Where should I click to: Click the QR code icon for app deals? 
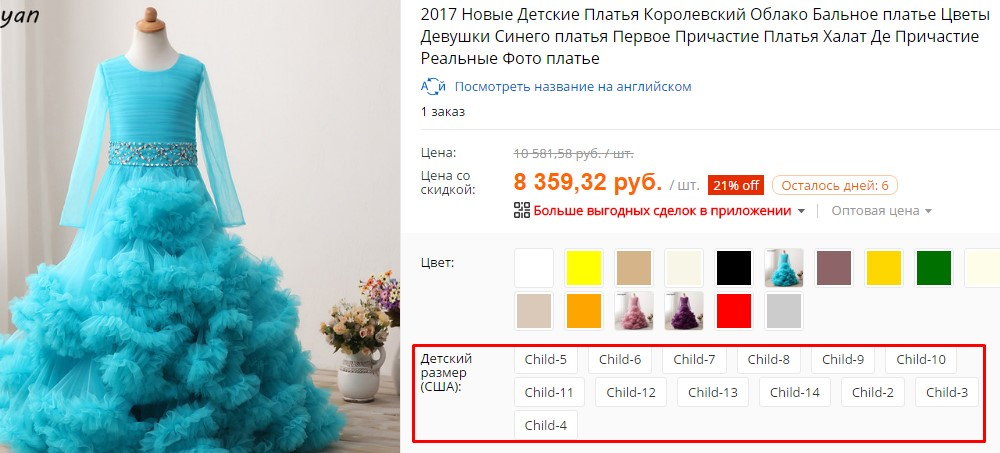[522, 211]
